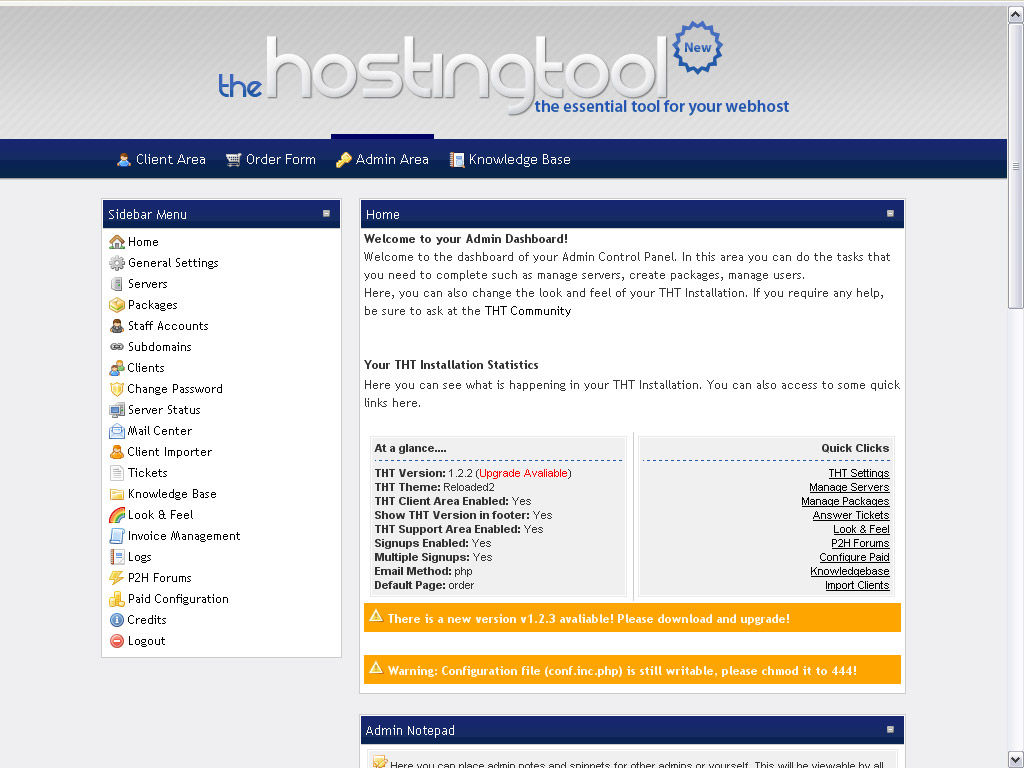This screenshot has width=1024, height=768.
Task: Collapse the Sidebar Menu panel
Action: click(x=326, y=213)
